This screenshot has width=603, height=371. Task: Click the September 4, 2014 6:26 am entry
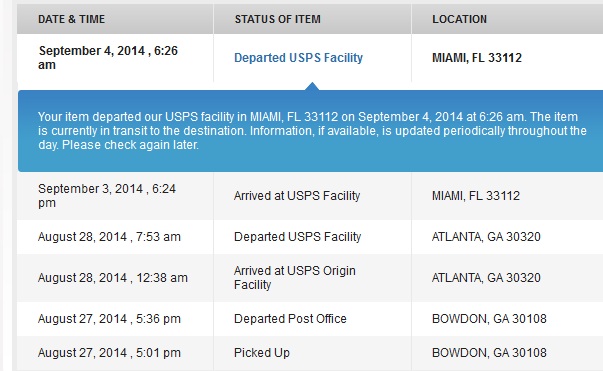tap(108, 58)
